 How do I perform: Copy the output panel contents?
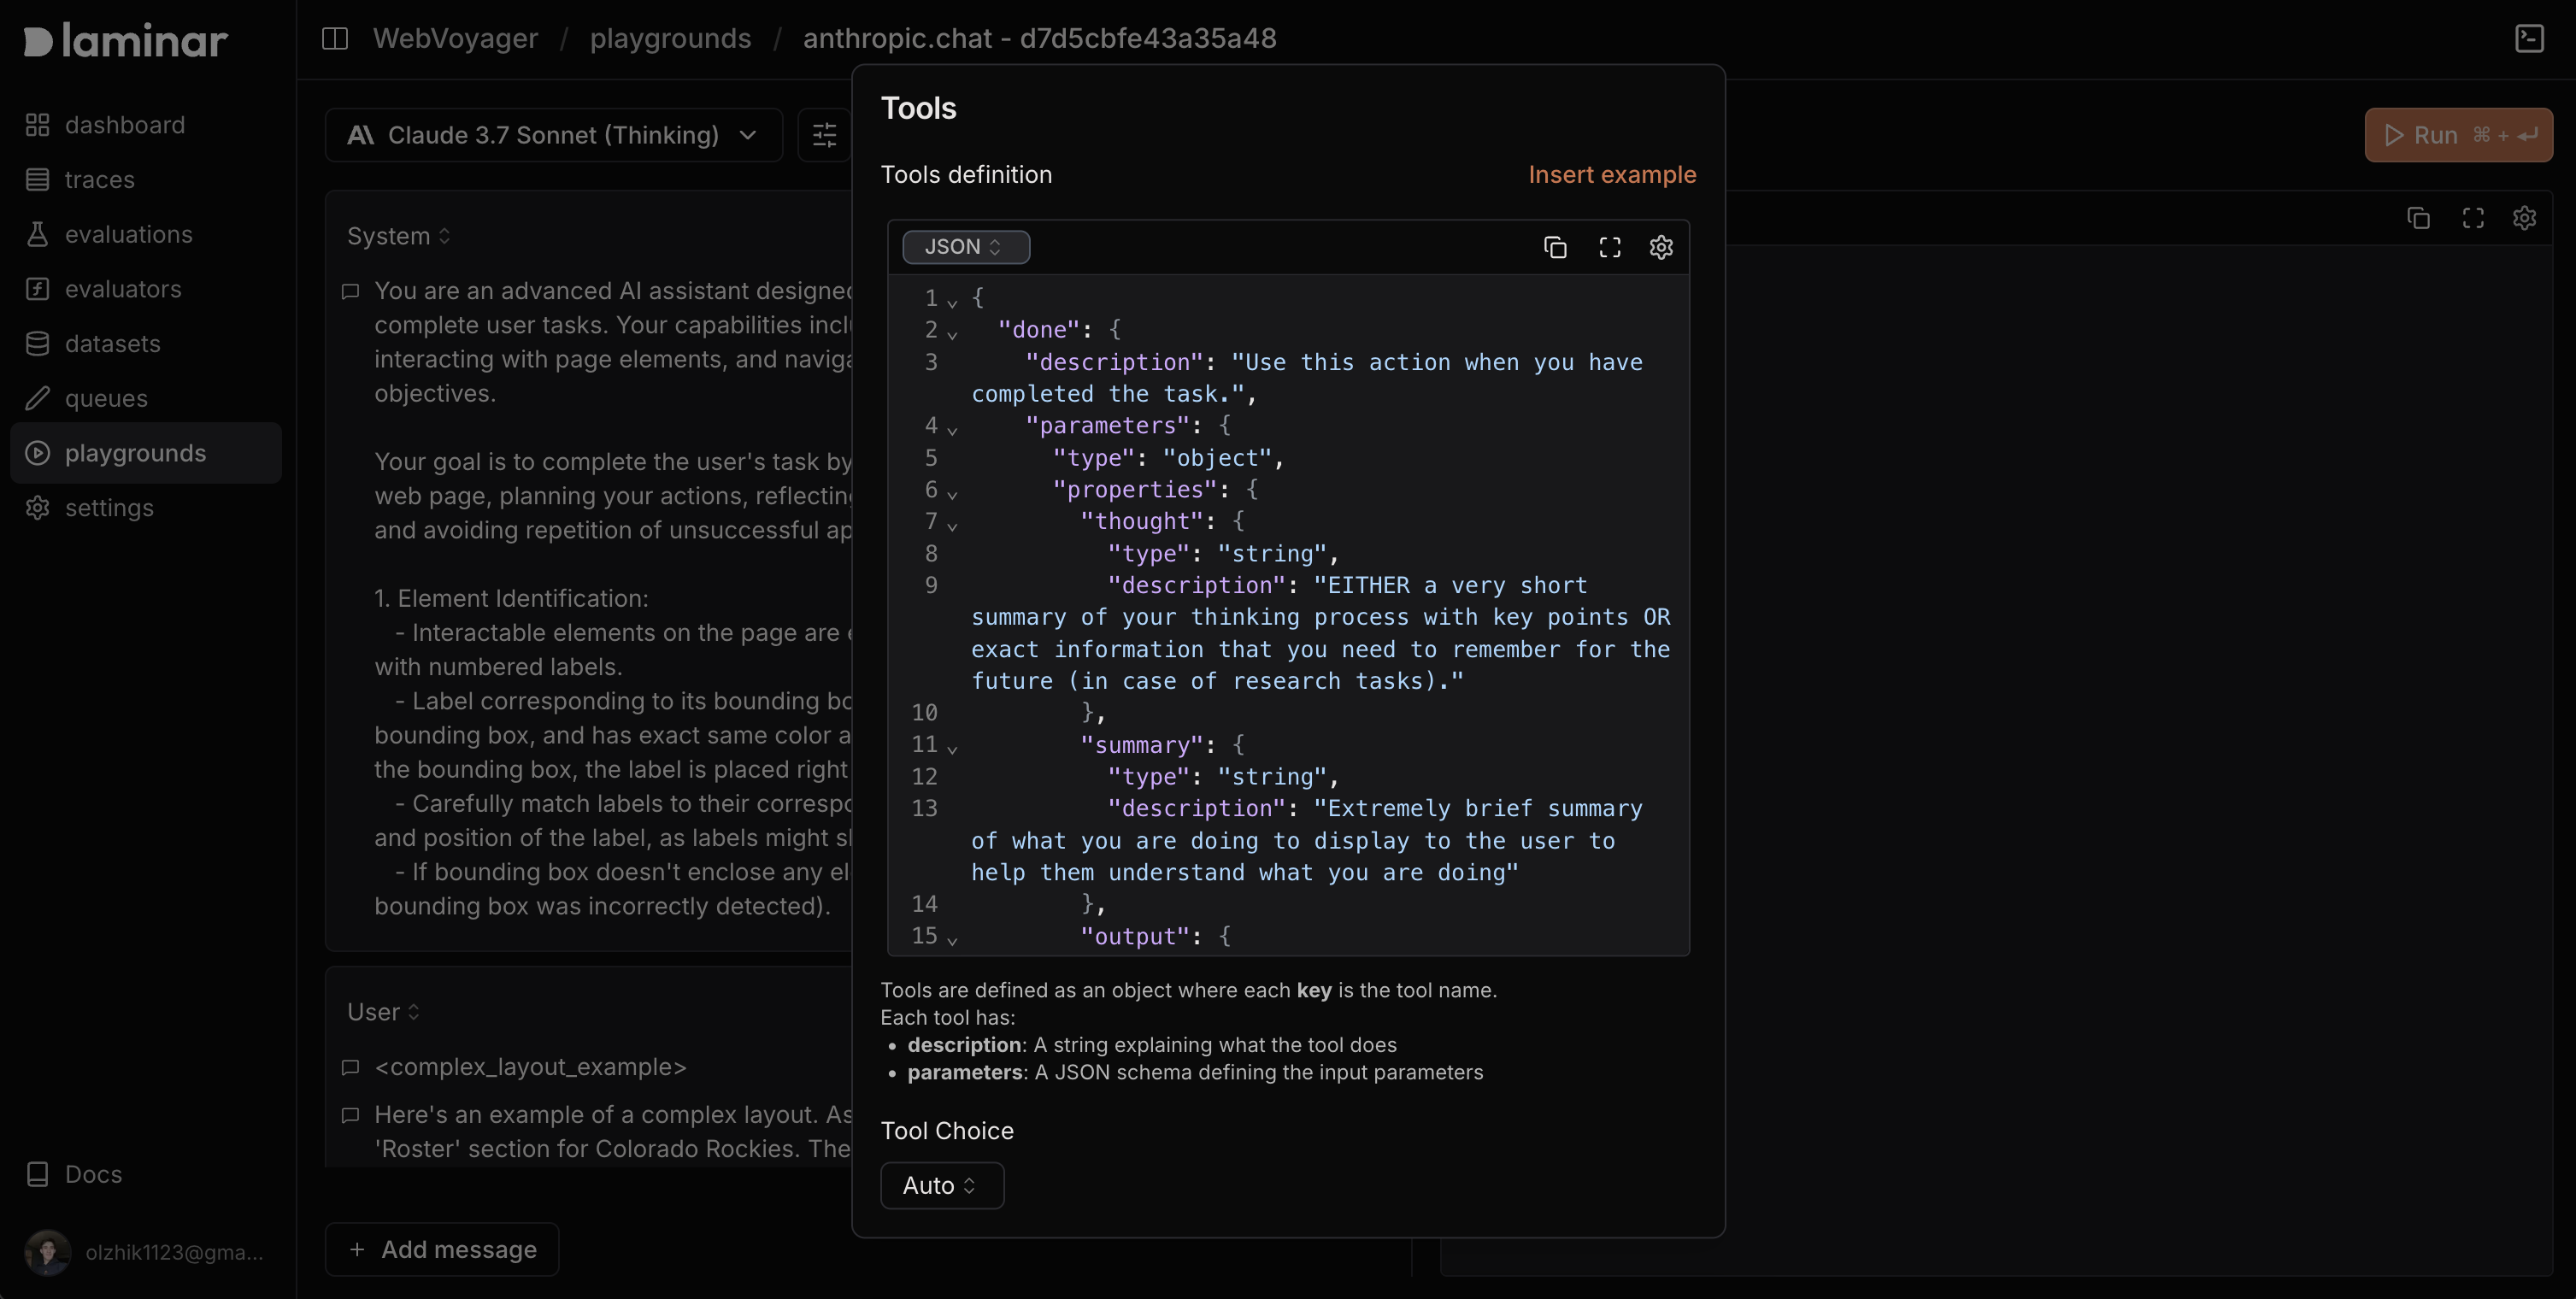pyautogui.click(x=2418, y=218)
